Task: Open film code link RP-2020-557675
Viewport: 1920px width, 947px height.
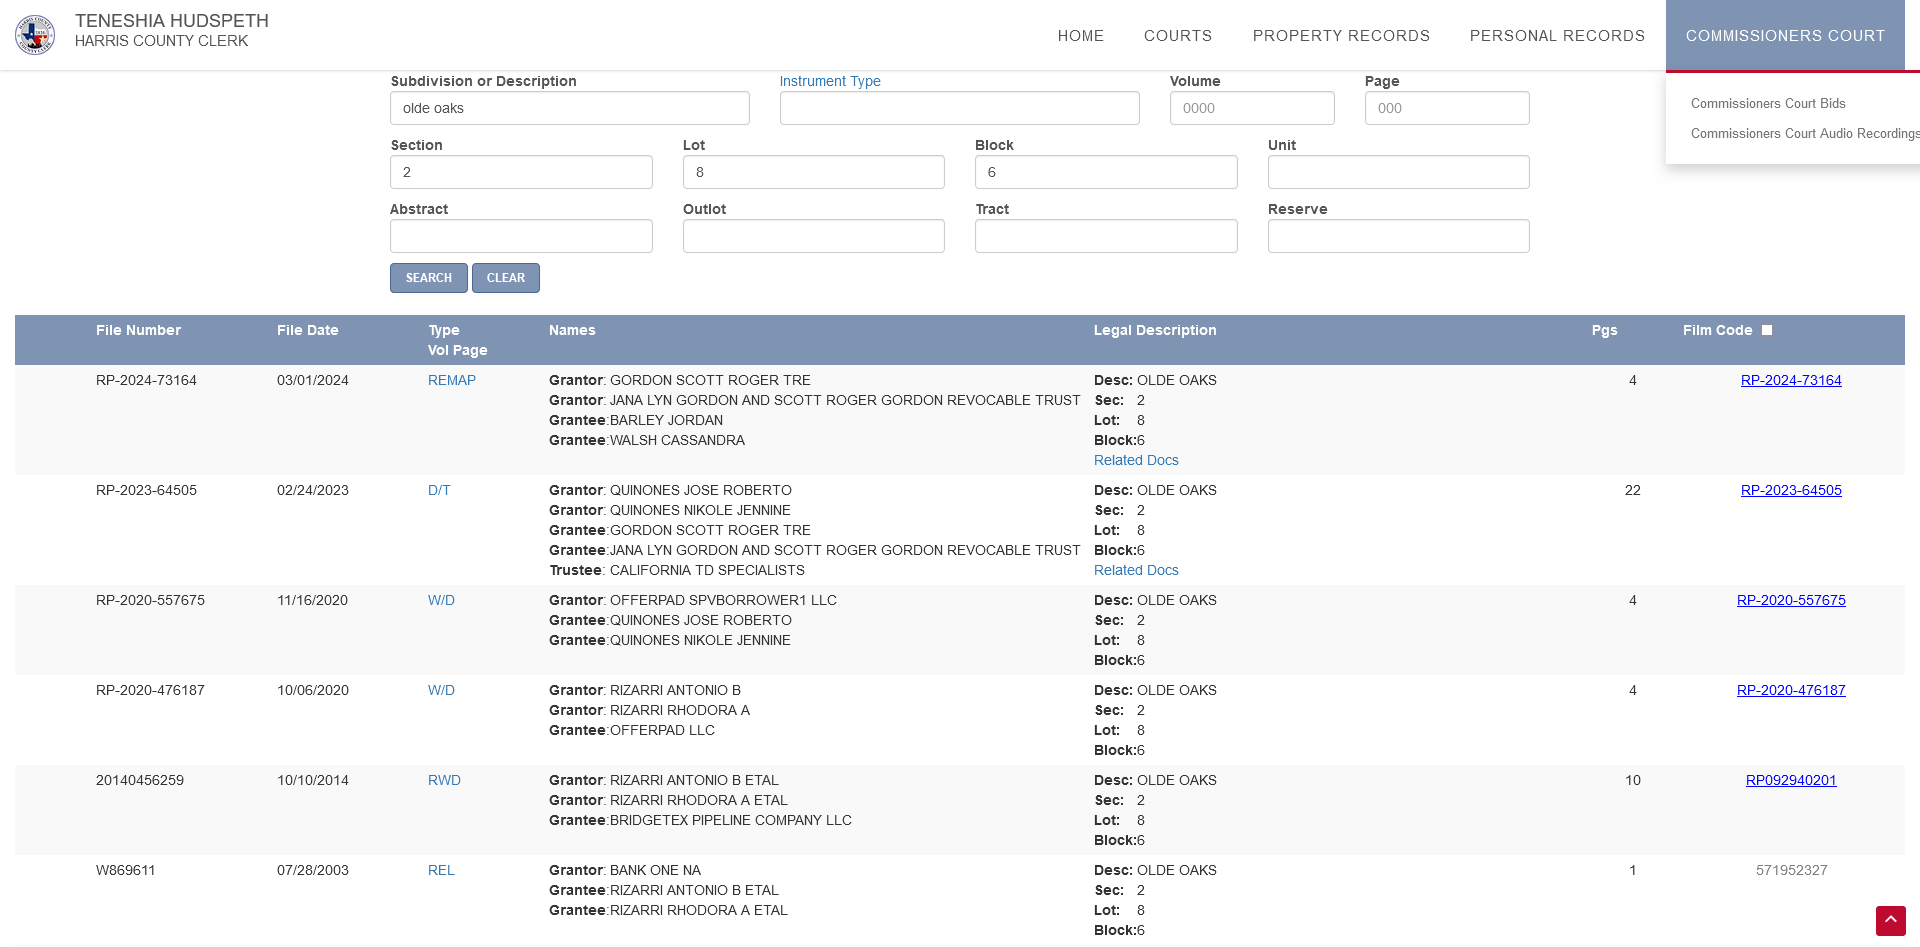Action: [1791, 600]
